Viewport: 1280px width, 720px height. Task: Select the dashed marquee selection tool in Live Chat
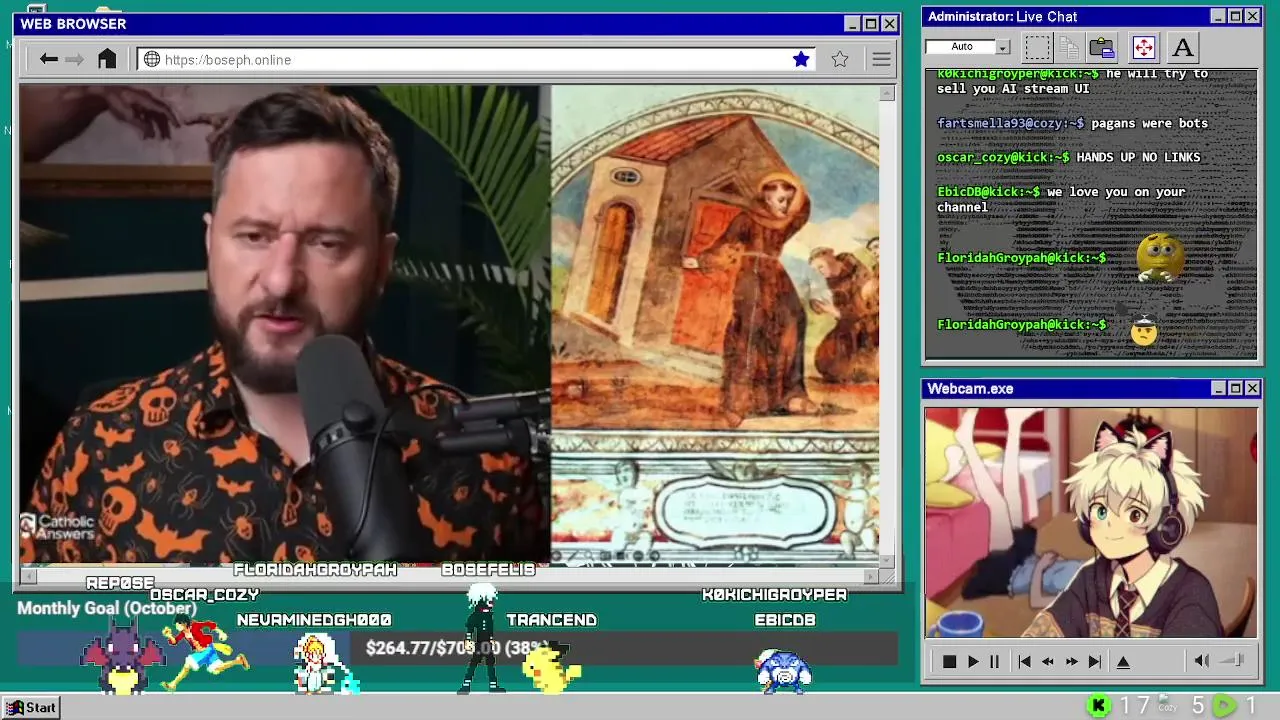coord(1038,47)
